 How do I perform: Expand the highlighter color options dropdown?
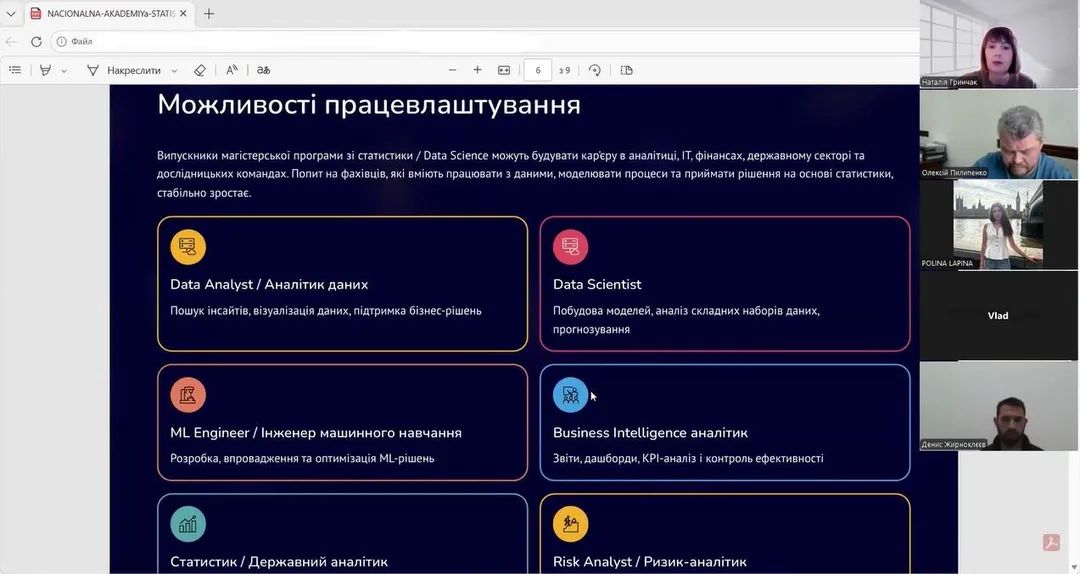pyautogui.click(x=64, y=71)
